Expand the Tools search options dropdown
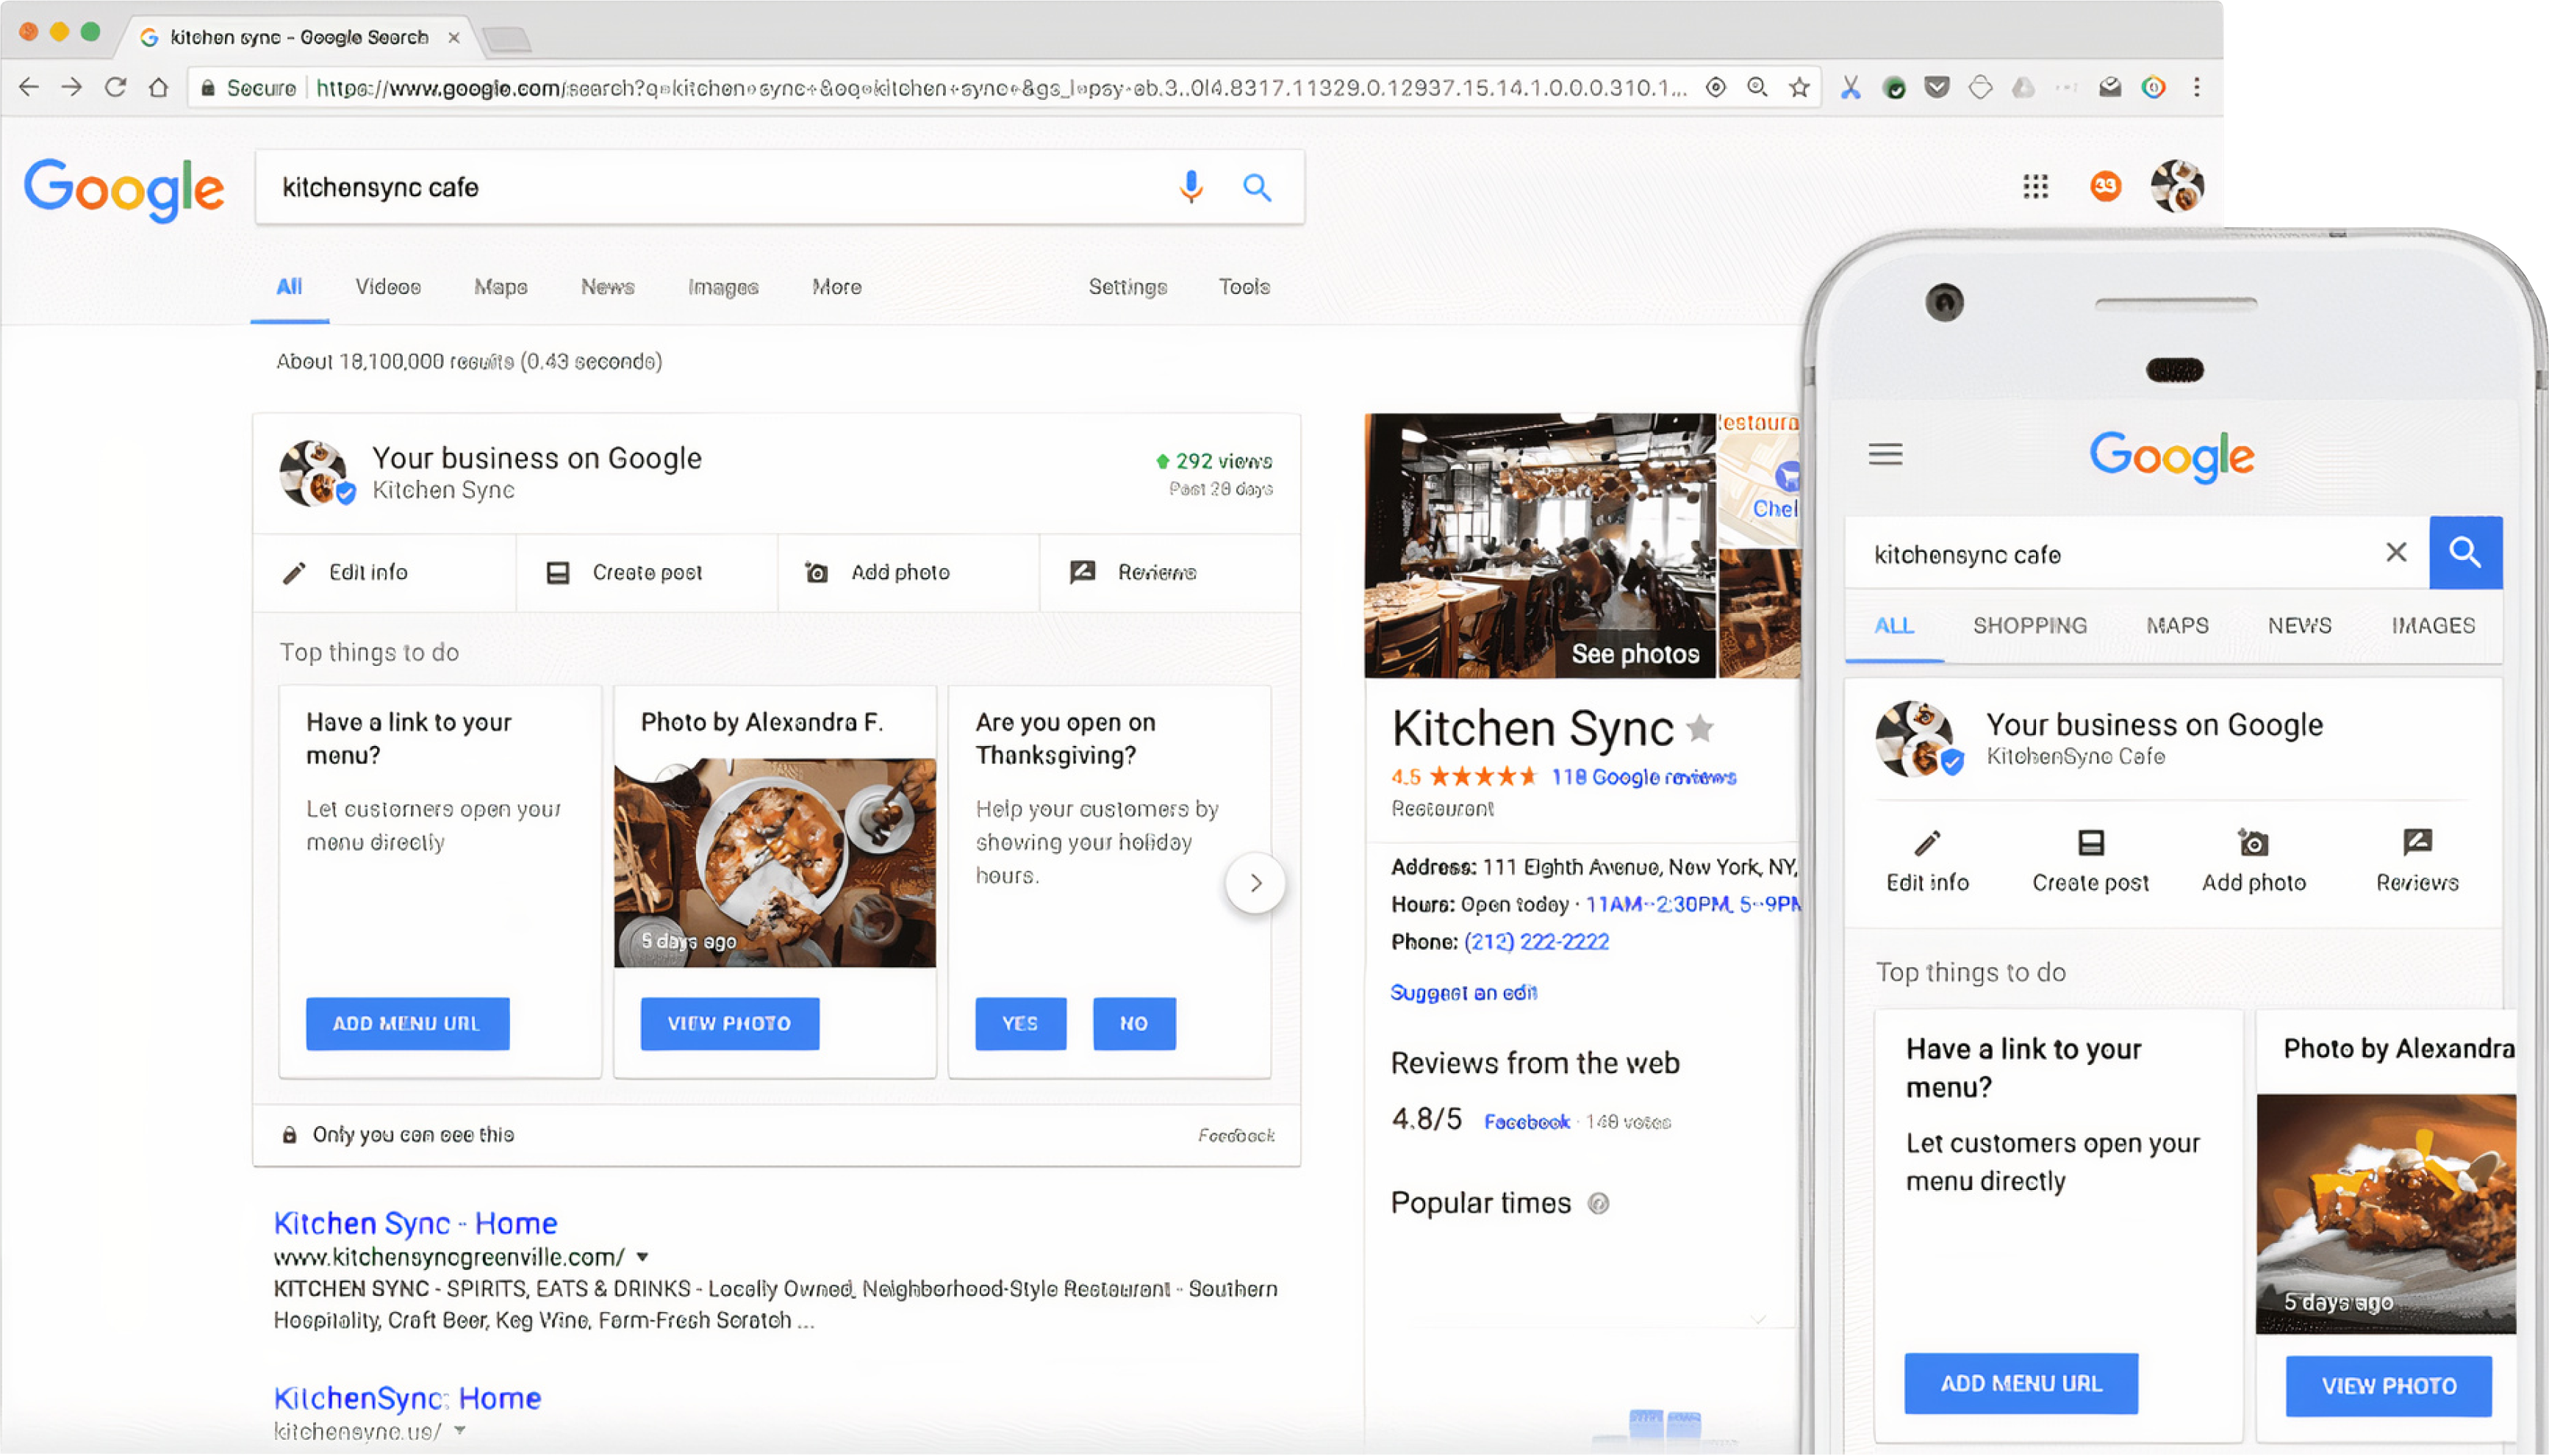Image resolution: width=2549 pixels, height=1456 pixels. (x=1243, y=287)
